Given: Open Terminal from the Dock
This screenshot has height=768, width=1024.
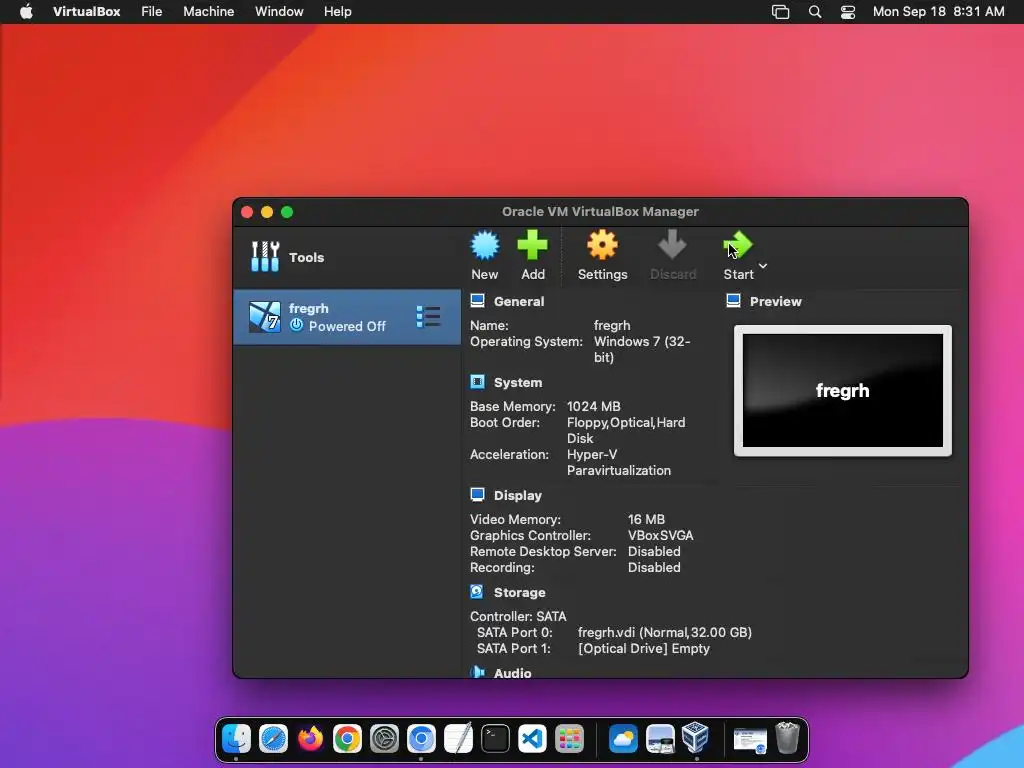Looking at the screenshot, I should 495,739.
